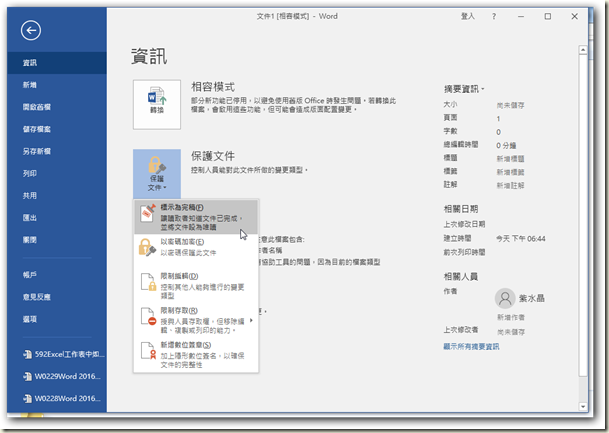The image size is (609, 433).
Task: Open the 開啟舊檔 tab
Action: [x=57, y=107]
